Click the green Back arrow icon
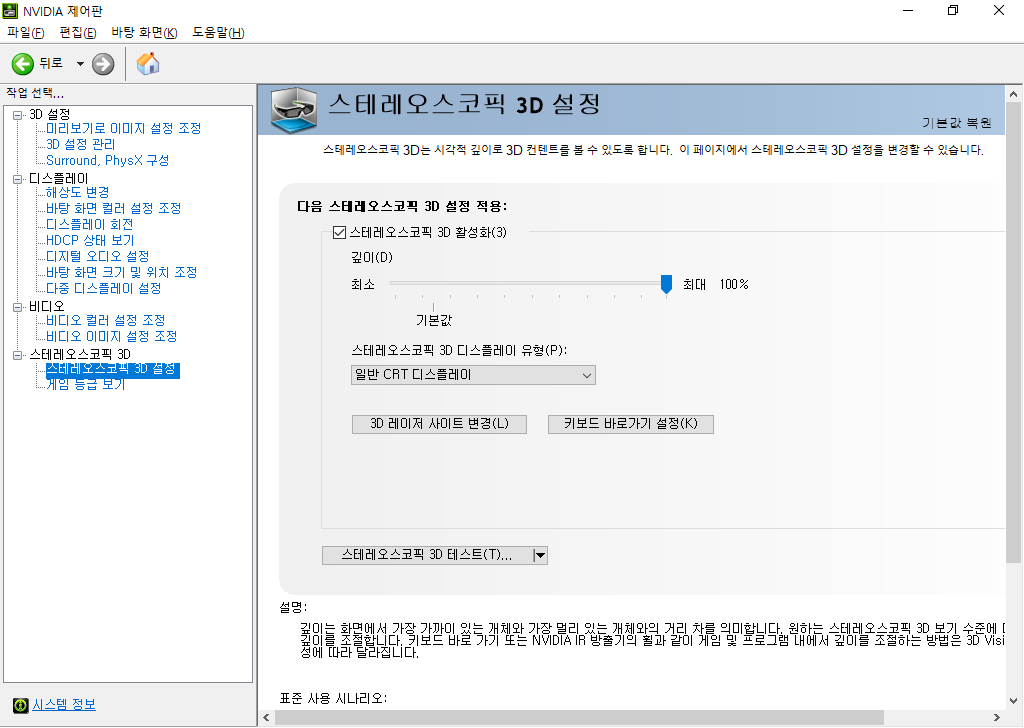 23,64
